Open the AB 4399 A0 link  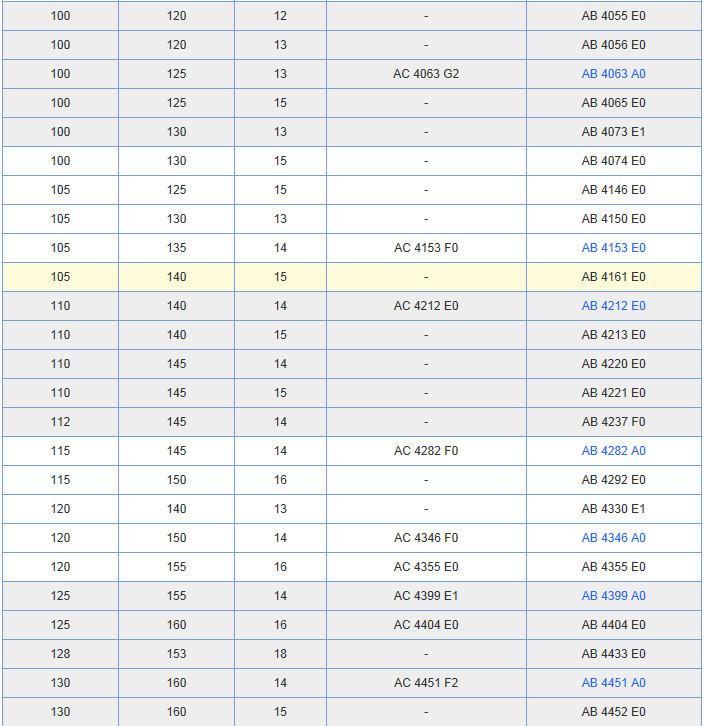tap(613, 596)
